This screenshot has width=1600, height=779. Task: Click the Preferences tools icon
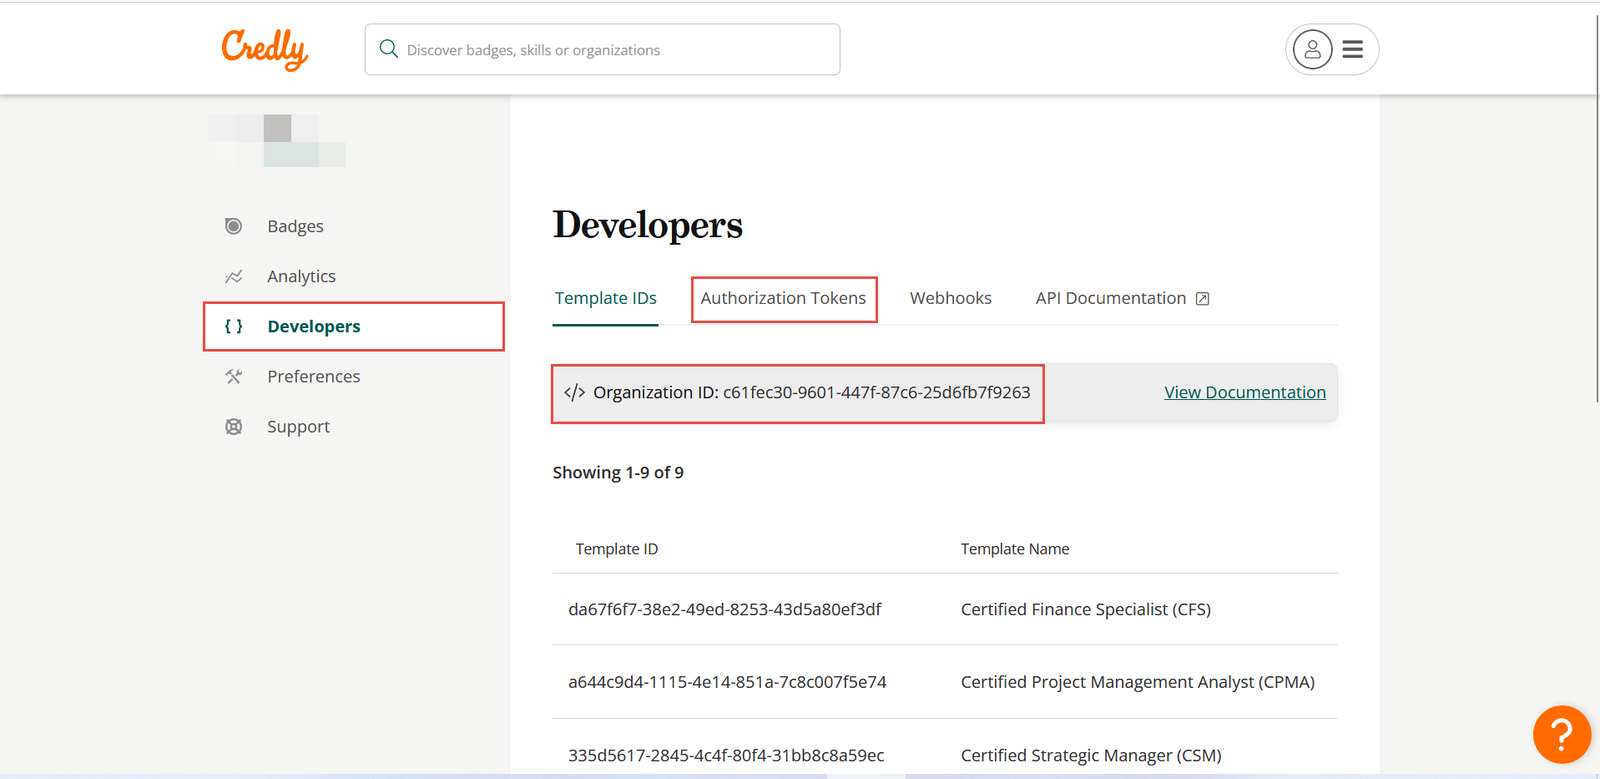234,377
